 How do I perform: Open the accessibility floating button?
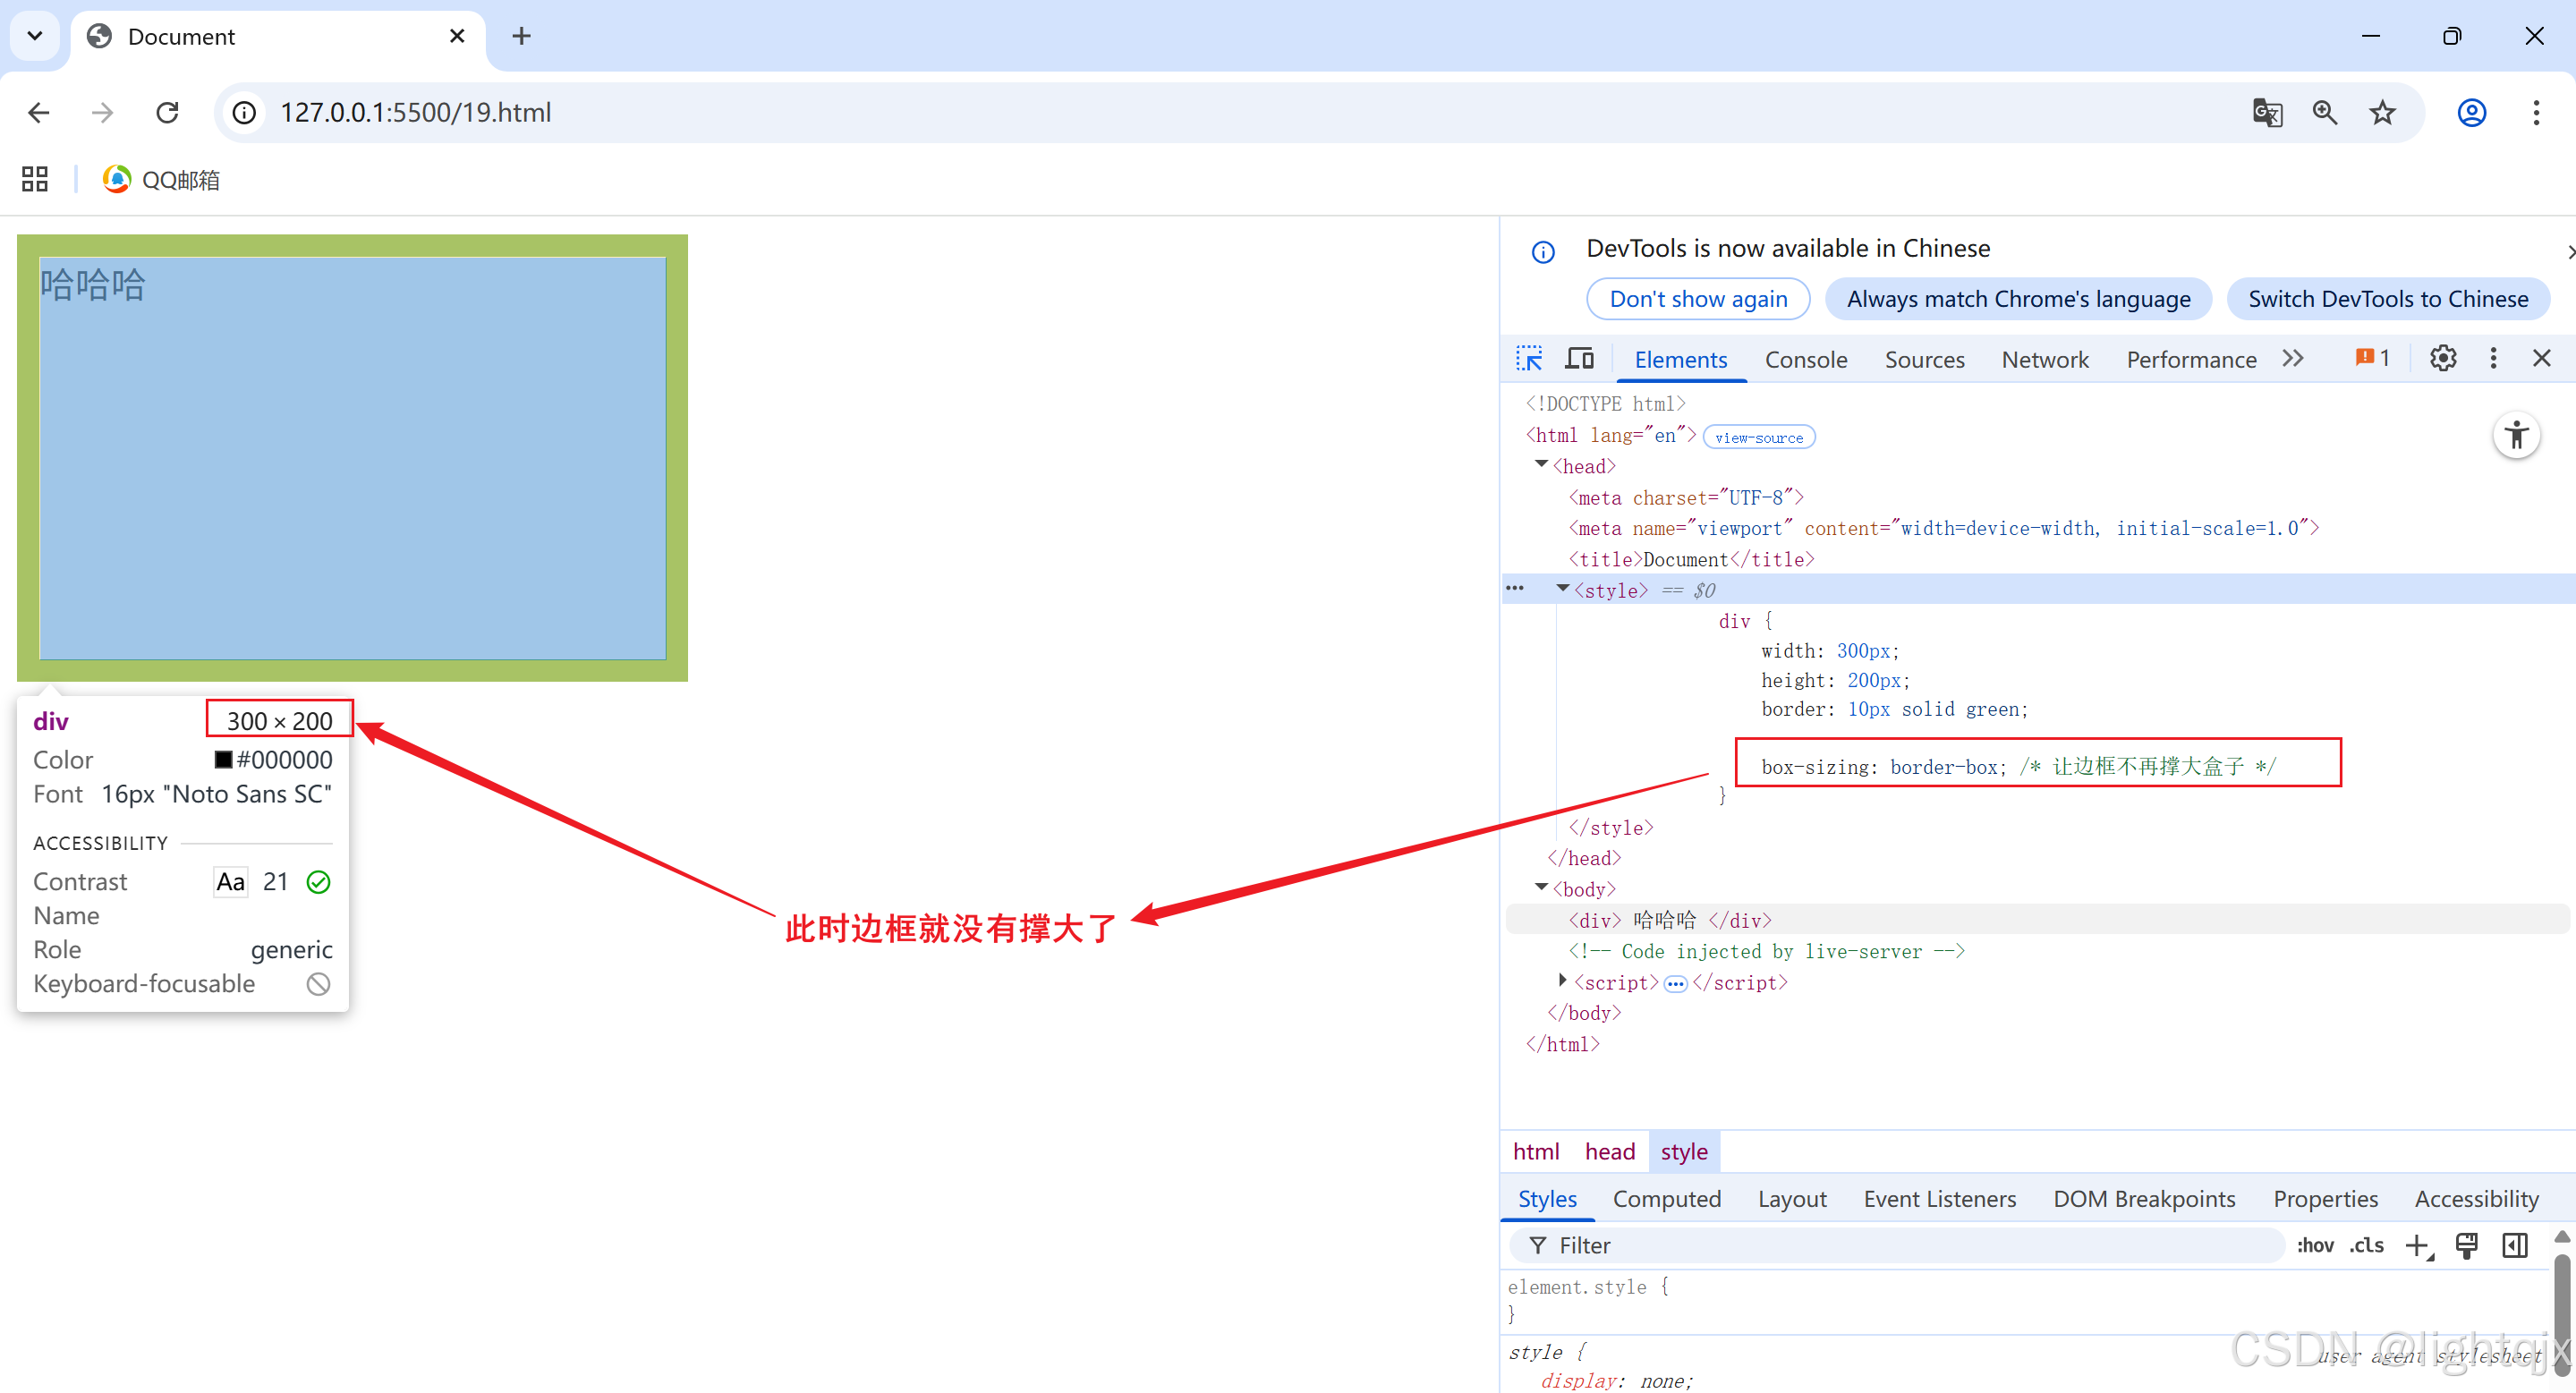coord(2516,436)
